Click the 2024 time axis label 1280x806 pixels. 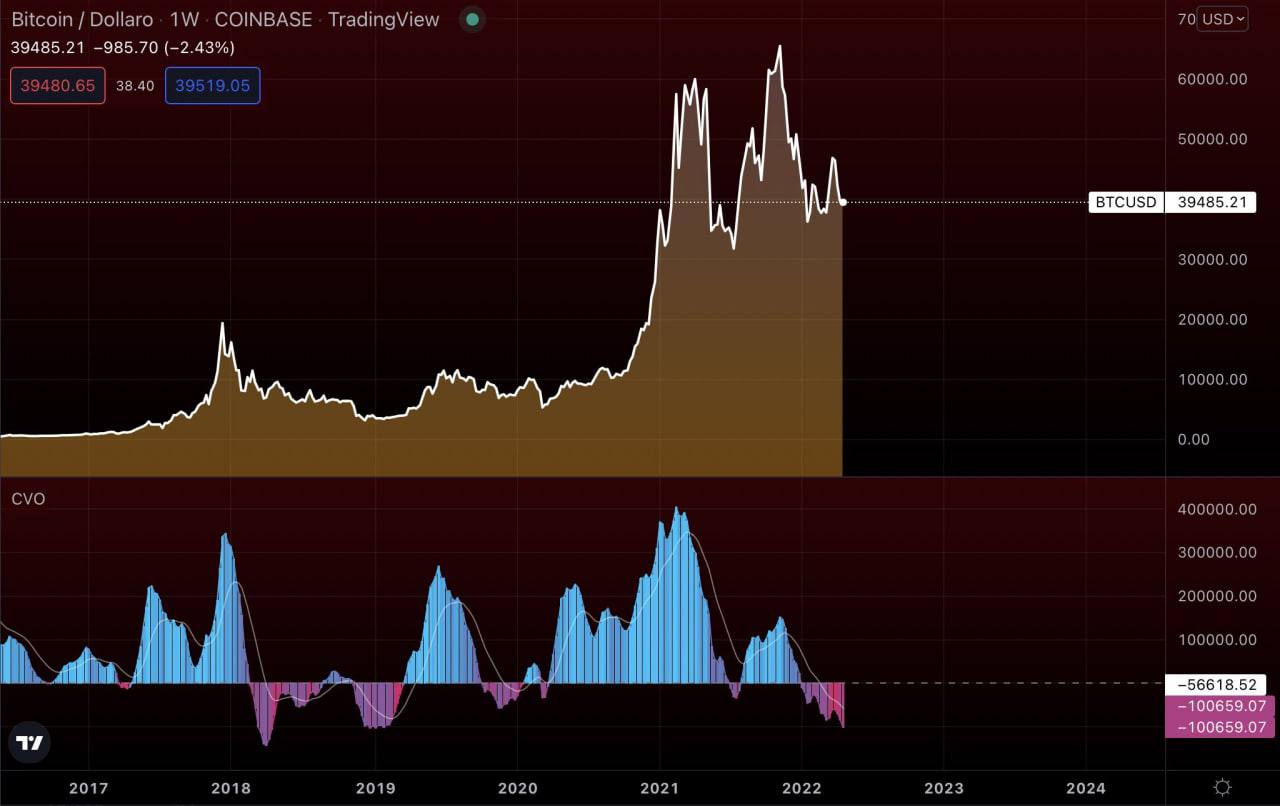(1086, 788)
